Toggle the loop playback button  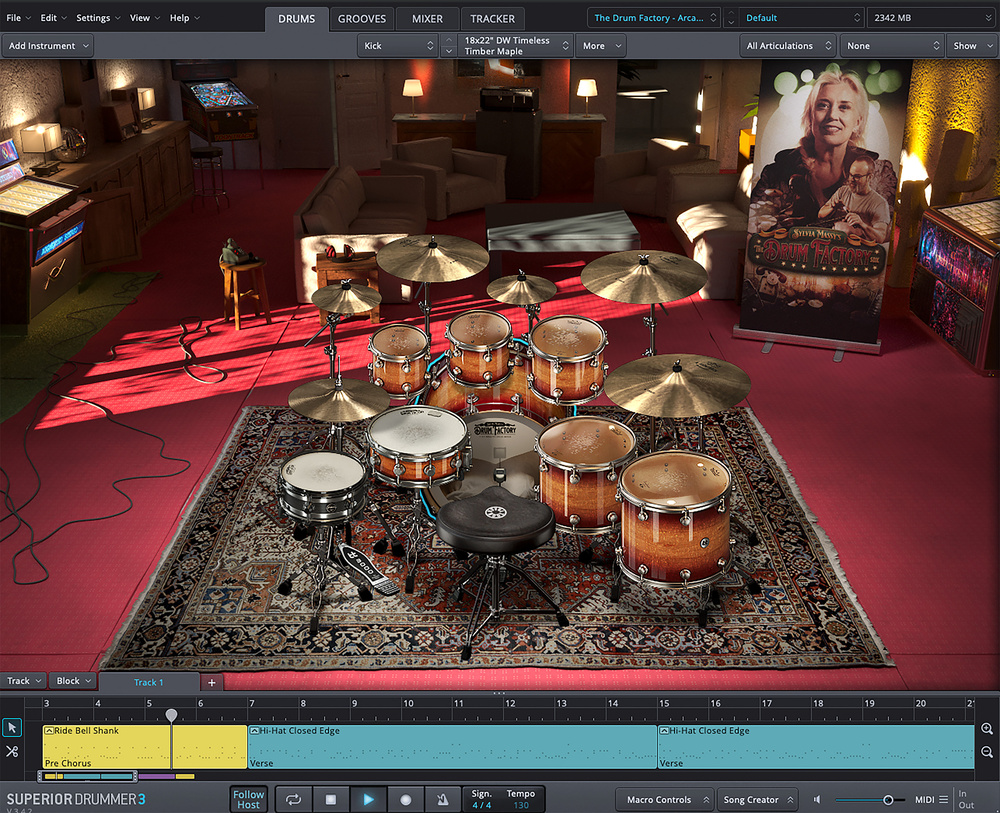point(294,799)
